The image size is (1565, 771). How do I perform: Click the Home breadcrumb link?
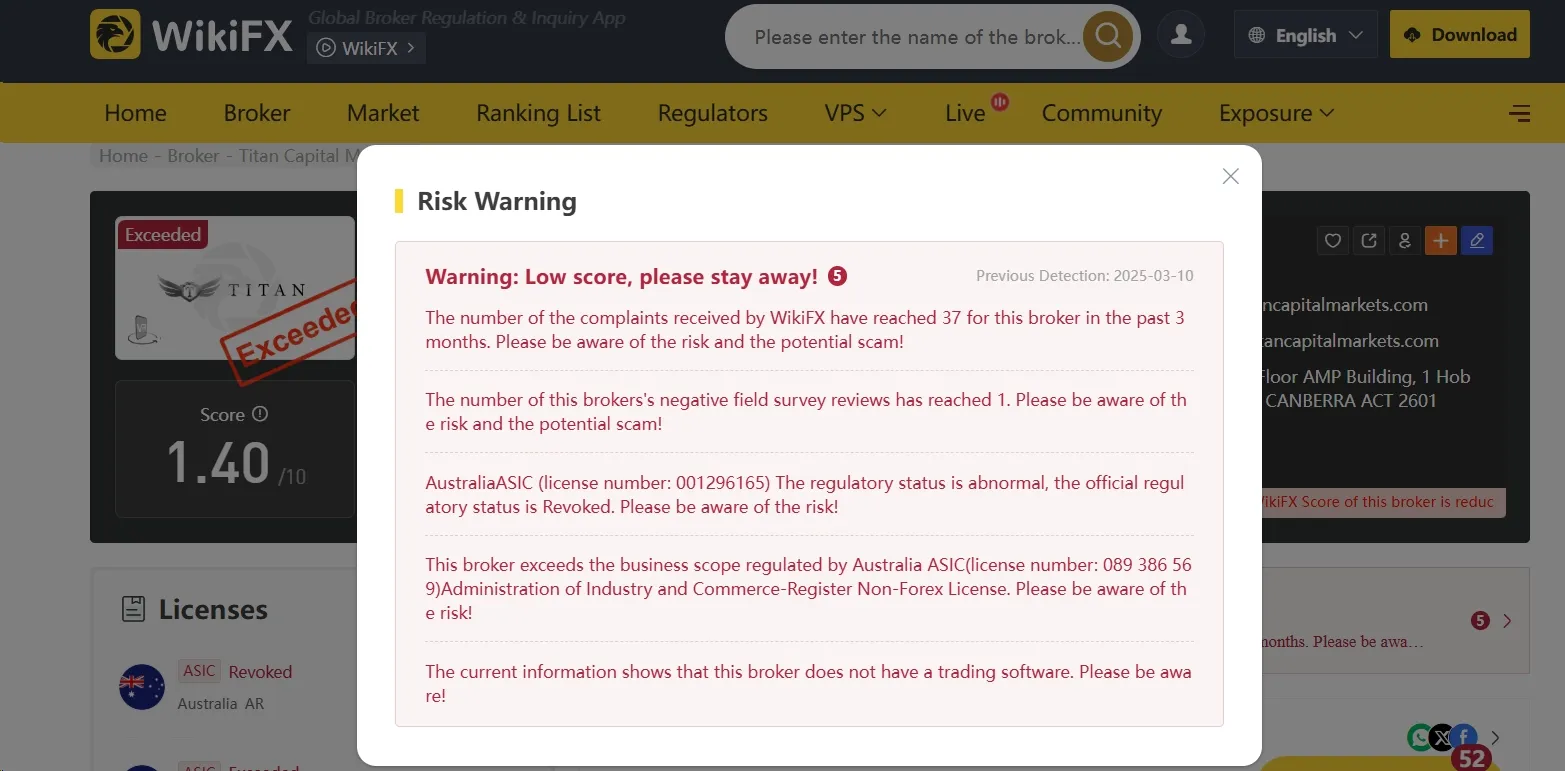pyautogui.click(x=123, y=156)
